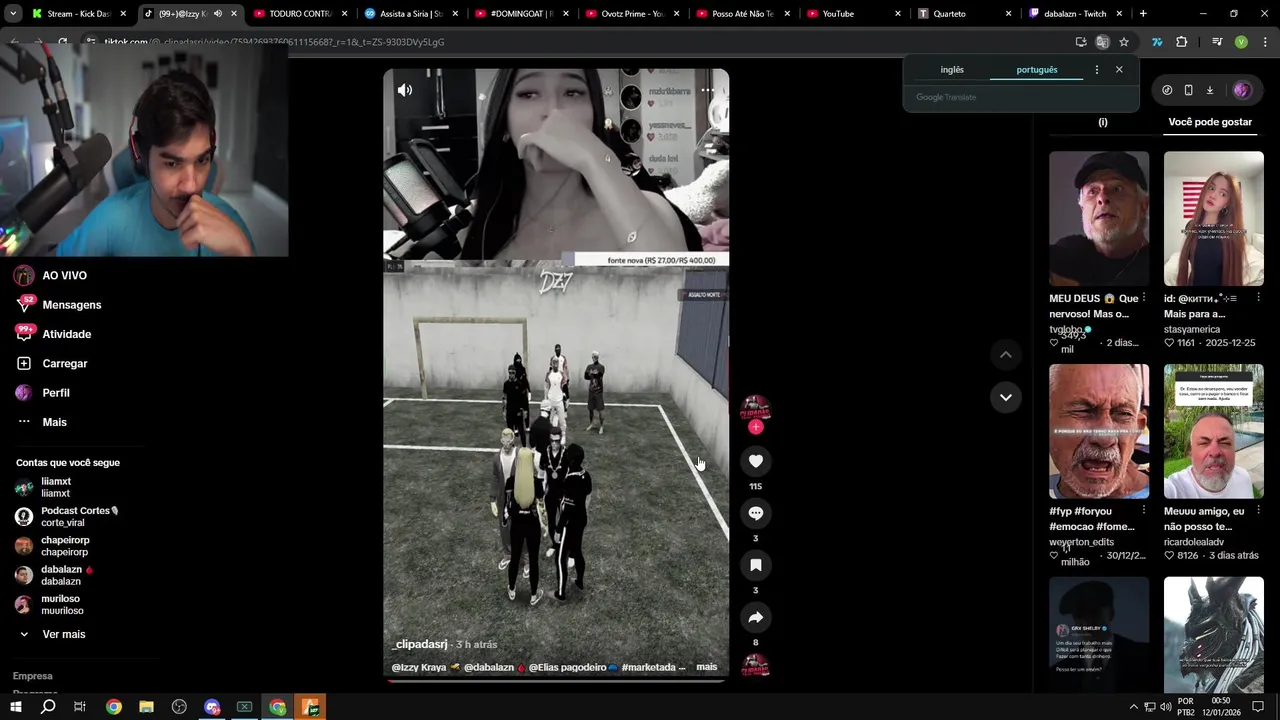Screen dimensions: 1280x720
Task: Open the Chrome extensions puzzle icon
Action: tap(1182, 42)
